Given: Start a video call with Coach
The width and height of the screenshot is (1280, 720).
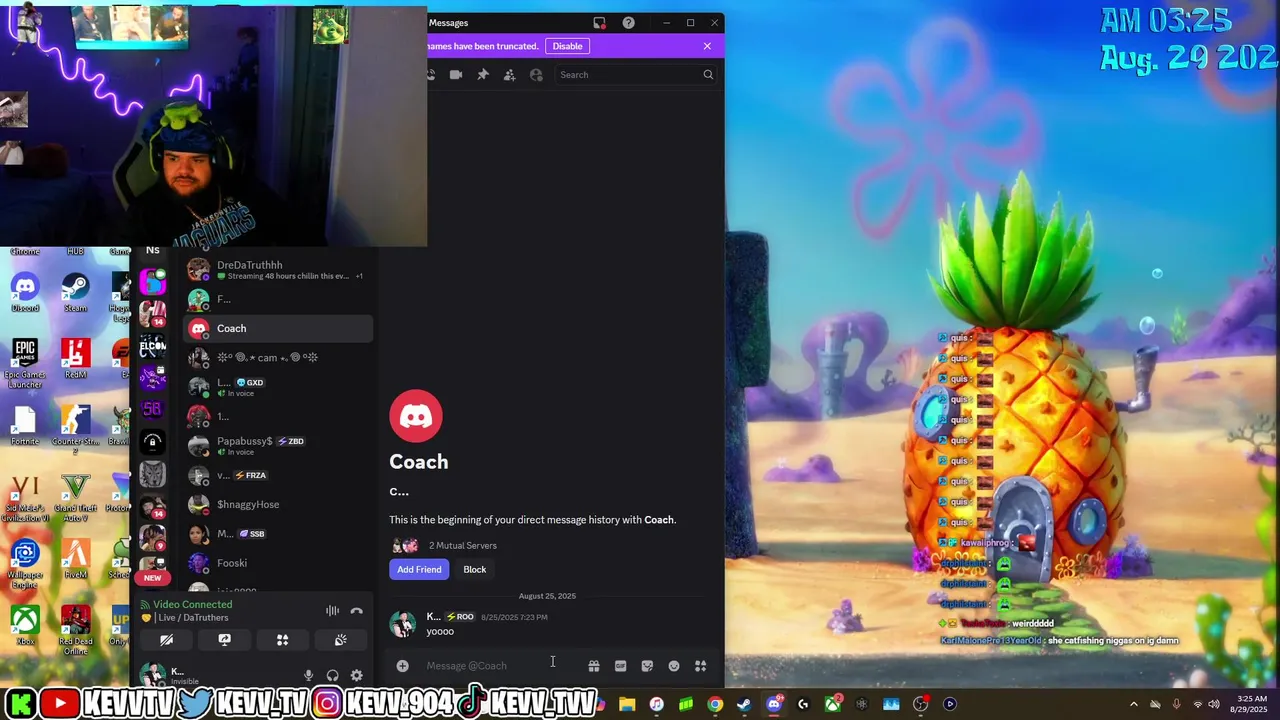Looking at the screenshot, I should [456, 75].
